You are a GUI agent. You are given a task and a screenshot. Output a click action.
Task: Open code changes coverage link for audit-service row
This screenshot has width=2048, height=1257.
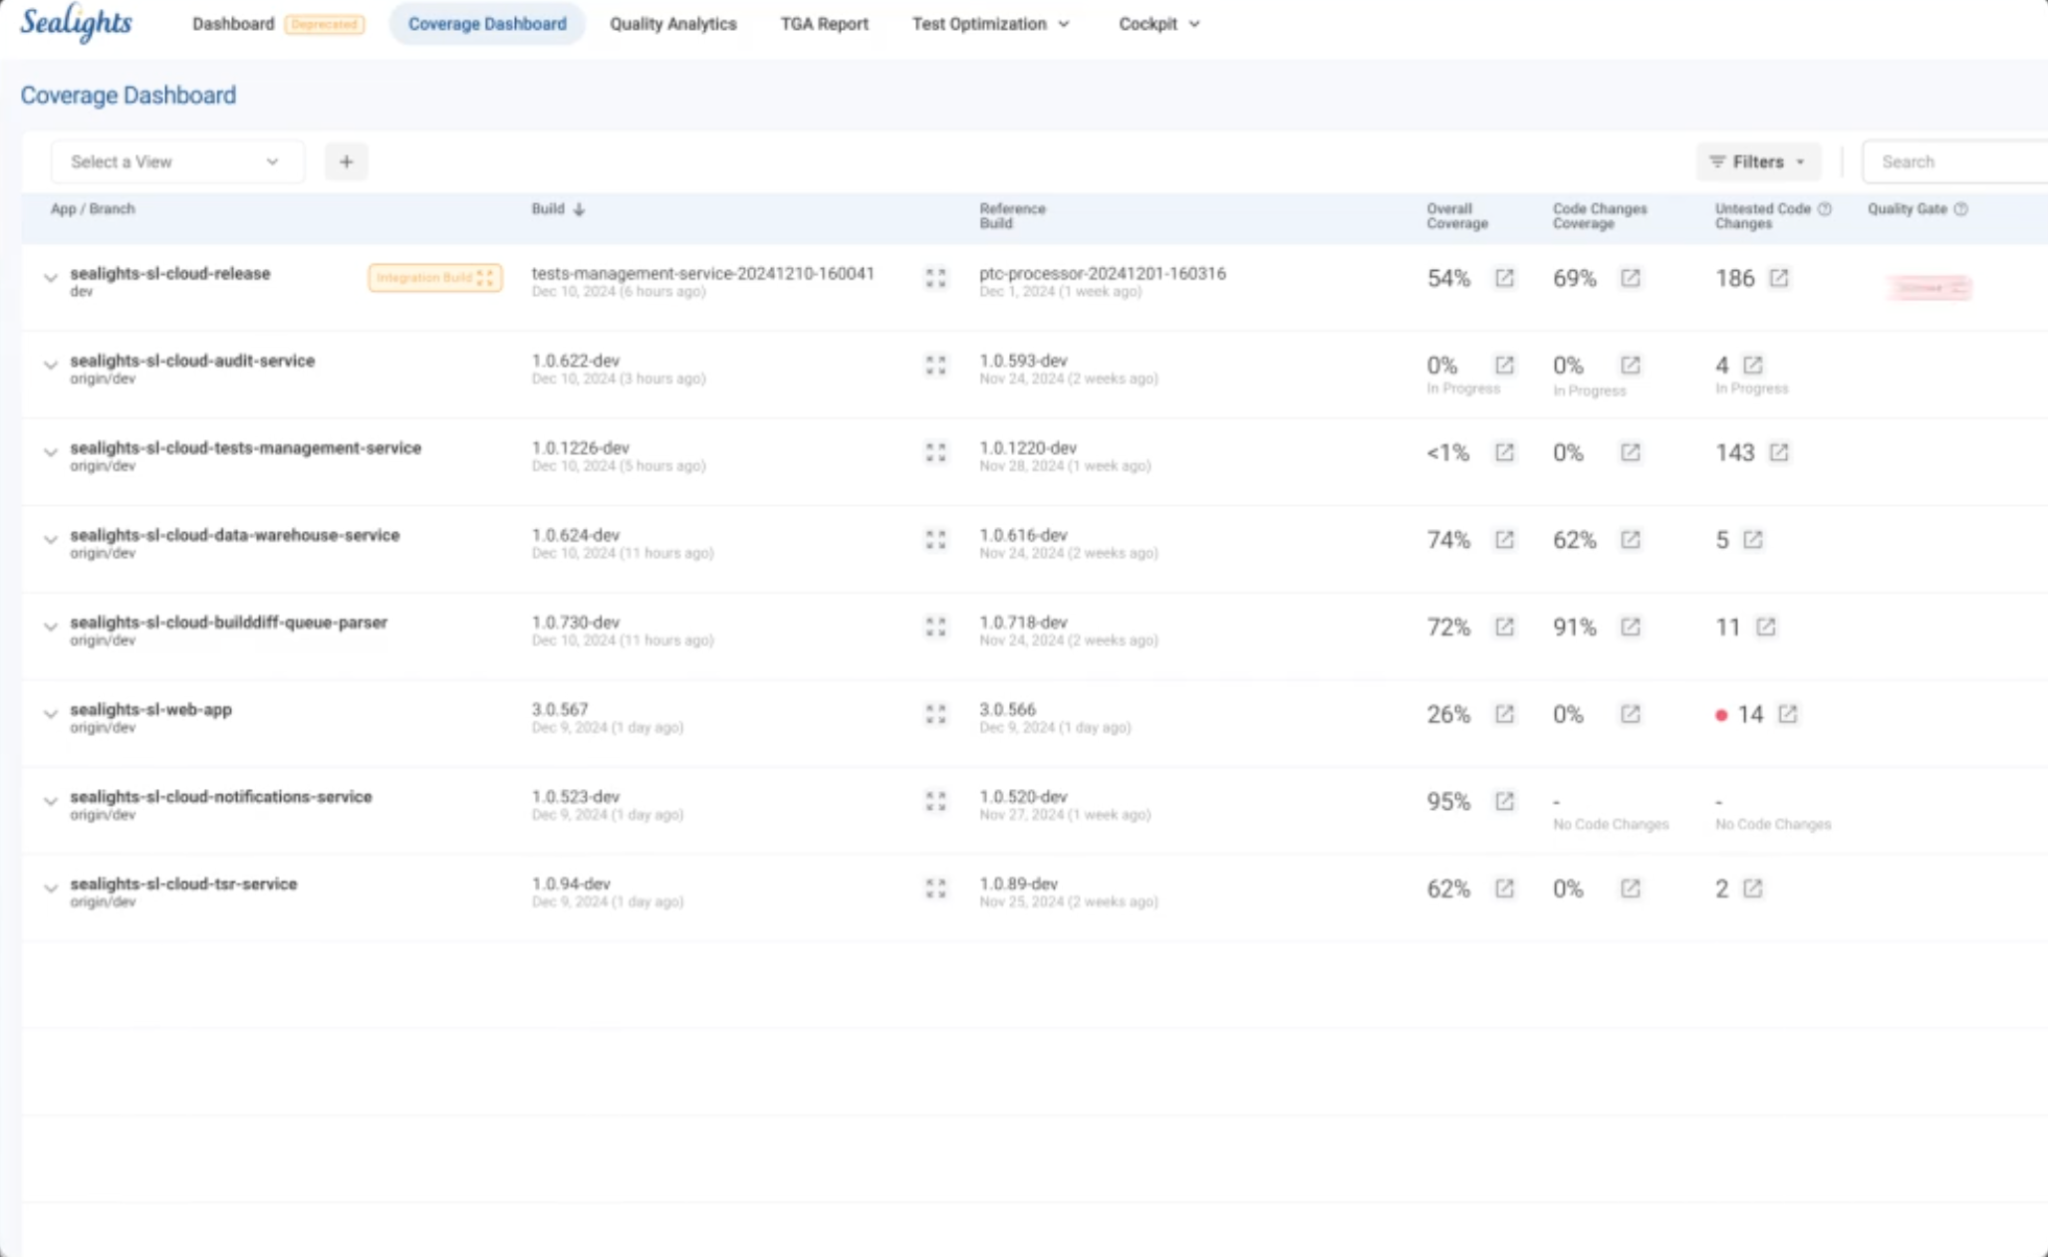(x=1630, y=365)
